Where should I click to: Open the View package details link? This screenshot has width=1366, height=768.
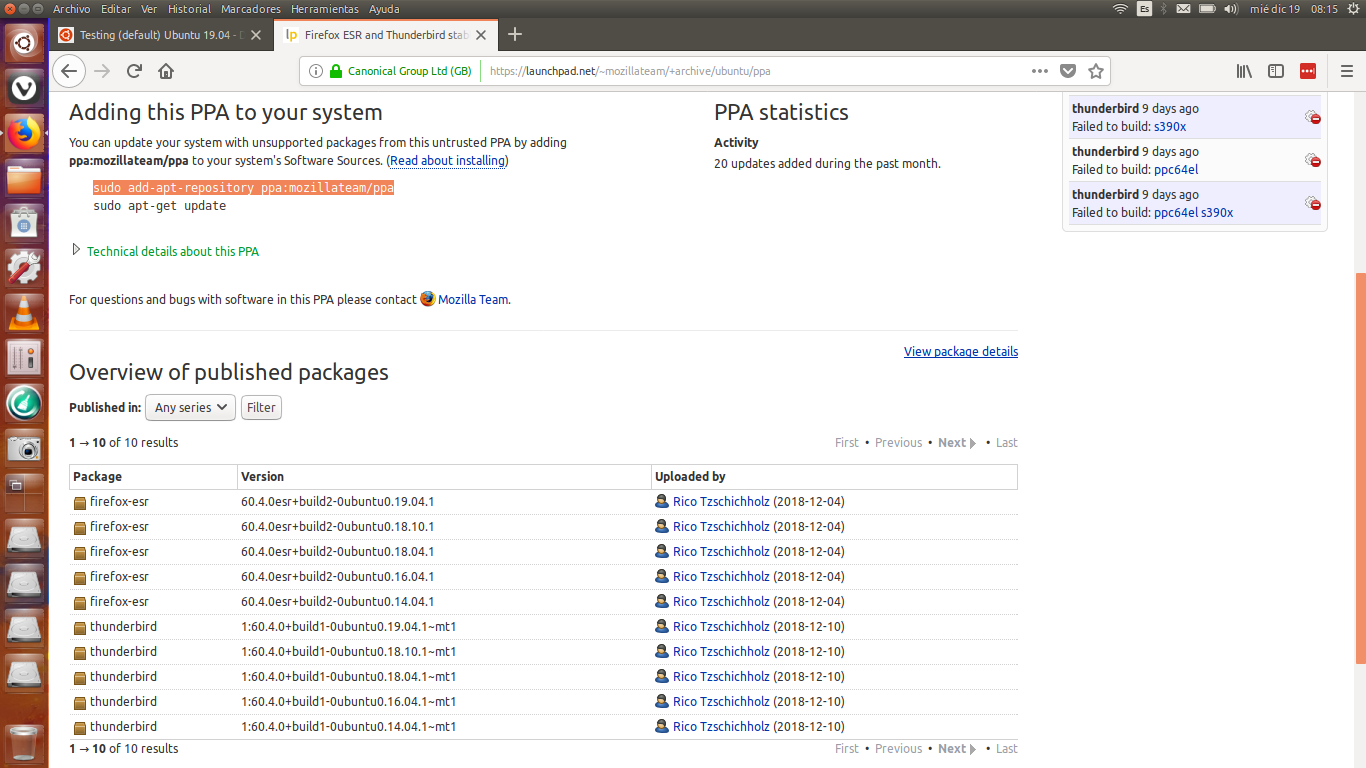960,352
